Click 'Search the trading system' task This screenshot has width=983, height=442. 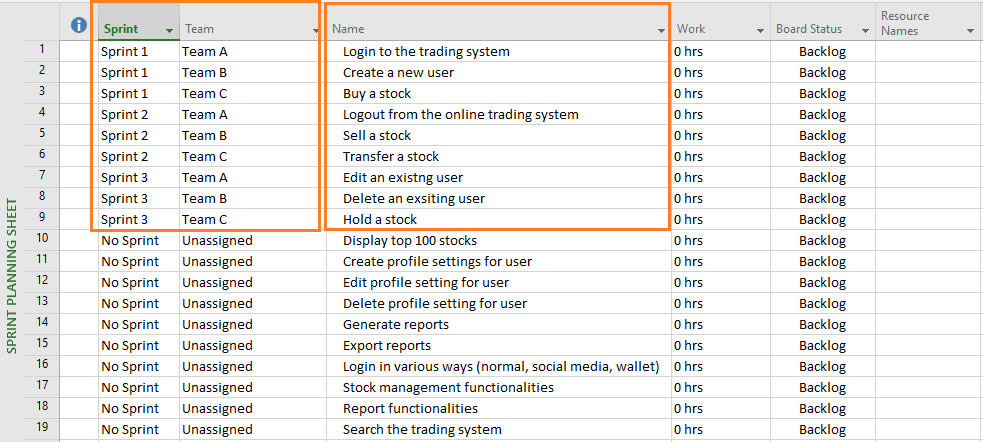[x=422, y=429]
